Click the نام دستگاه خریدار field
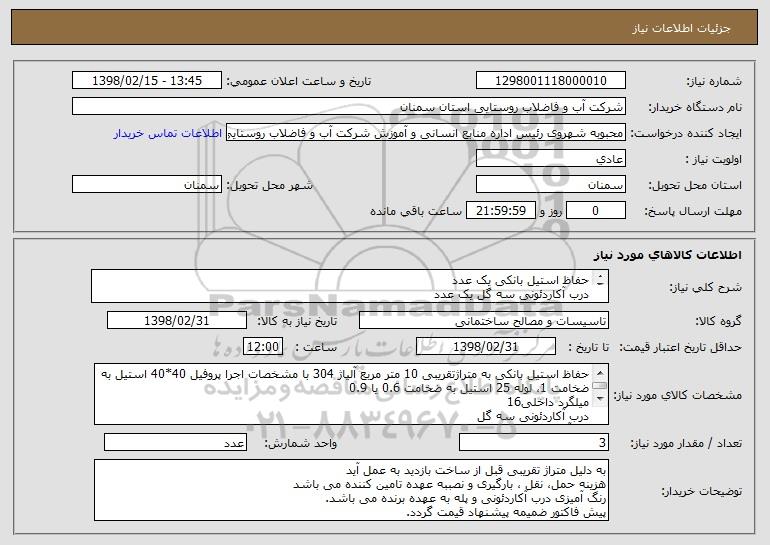 (x=349, y=107)
